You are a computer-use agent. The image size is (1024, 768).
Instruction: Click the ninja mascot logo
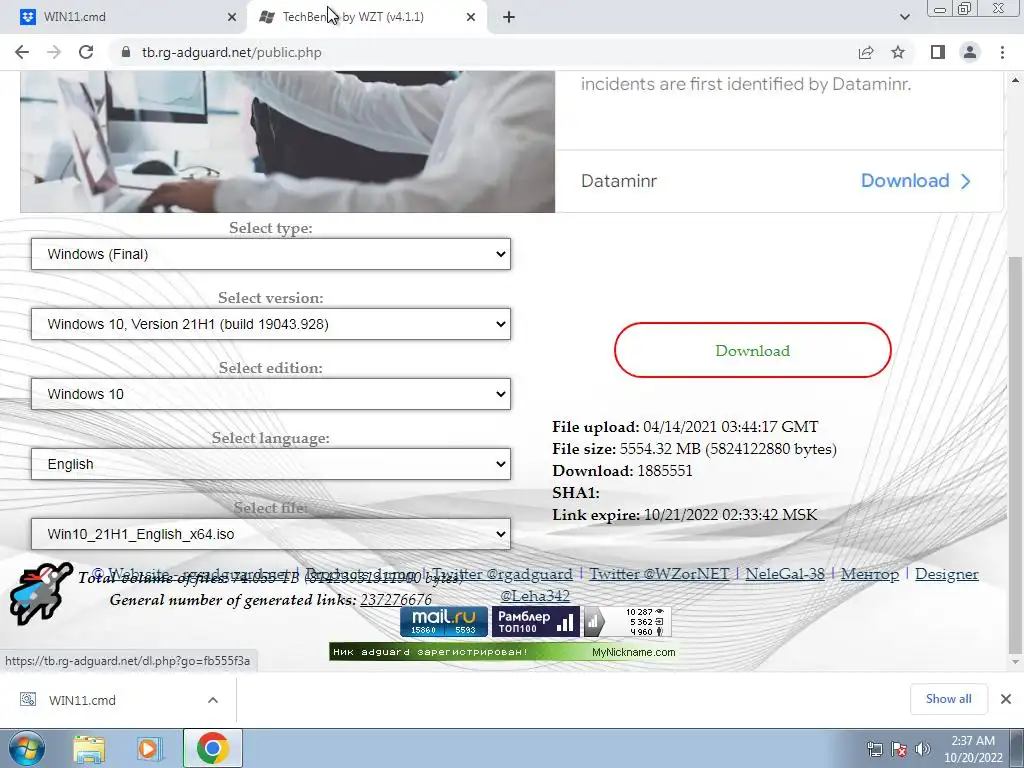40,593
